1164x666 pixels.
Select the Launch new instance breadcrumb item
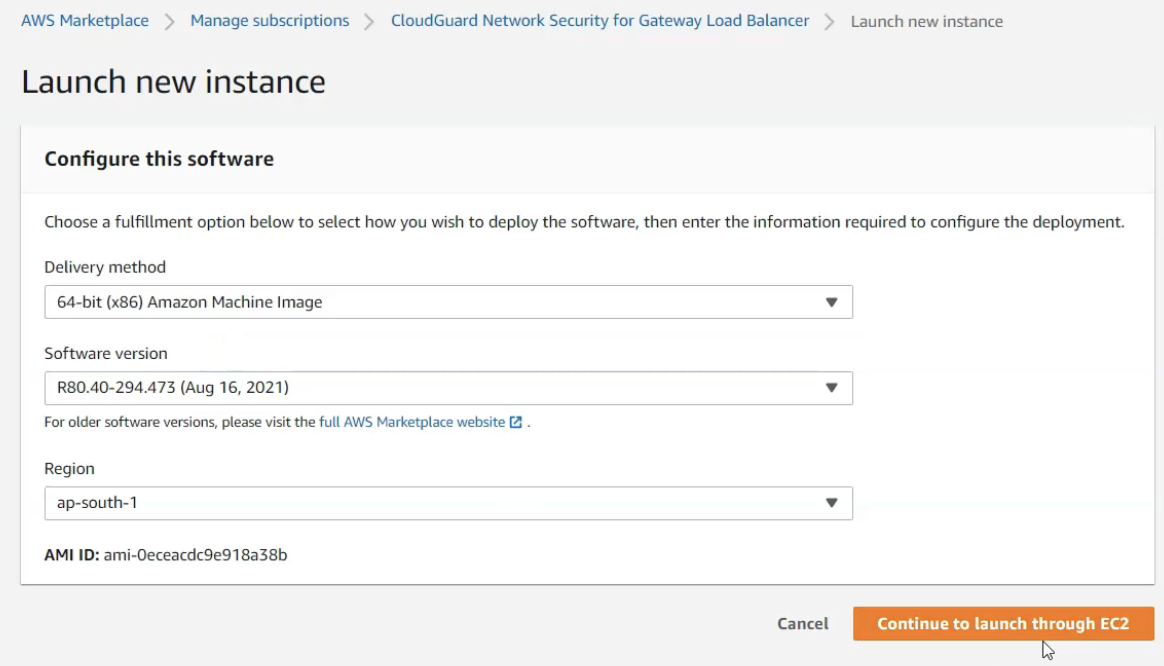pyautogui.click(x=926, y=21)
